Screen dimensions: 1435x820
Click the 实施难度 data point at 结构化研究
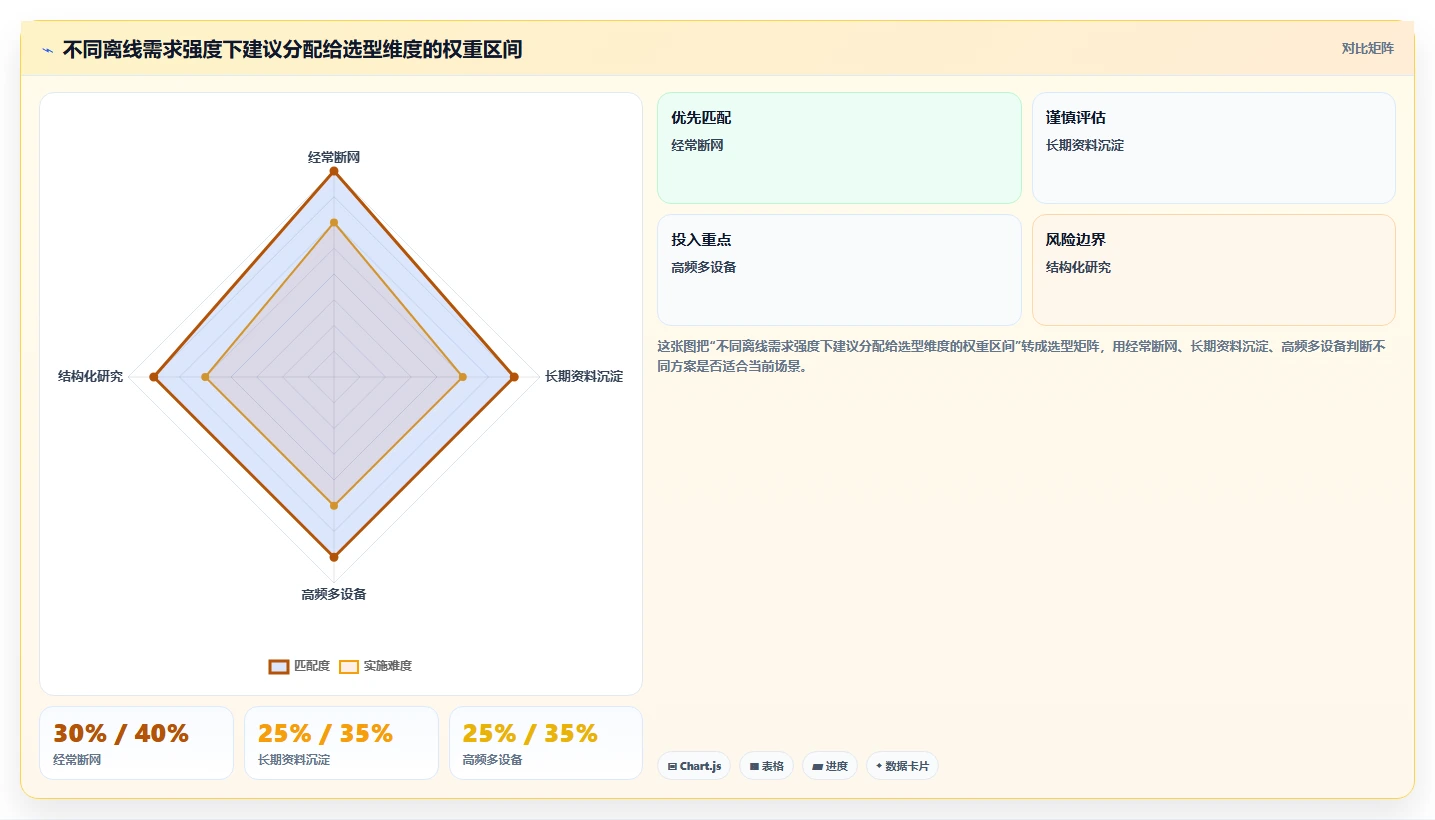click(205, 377)
